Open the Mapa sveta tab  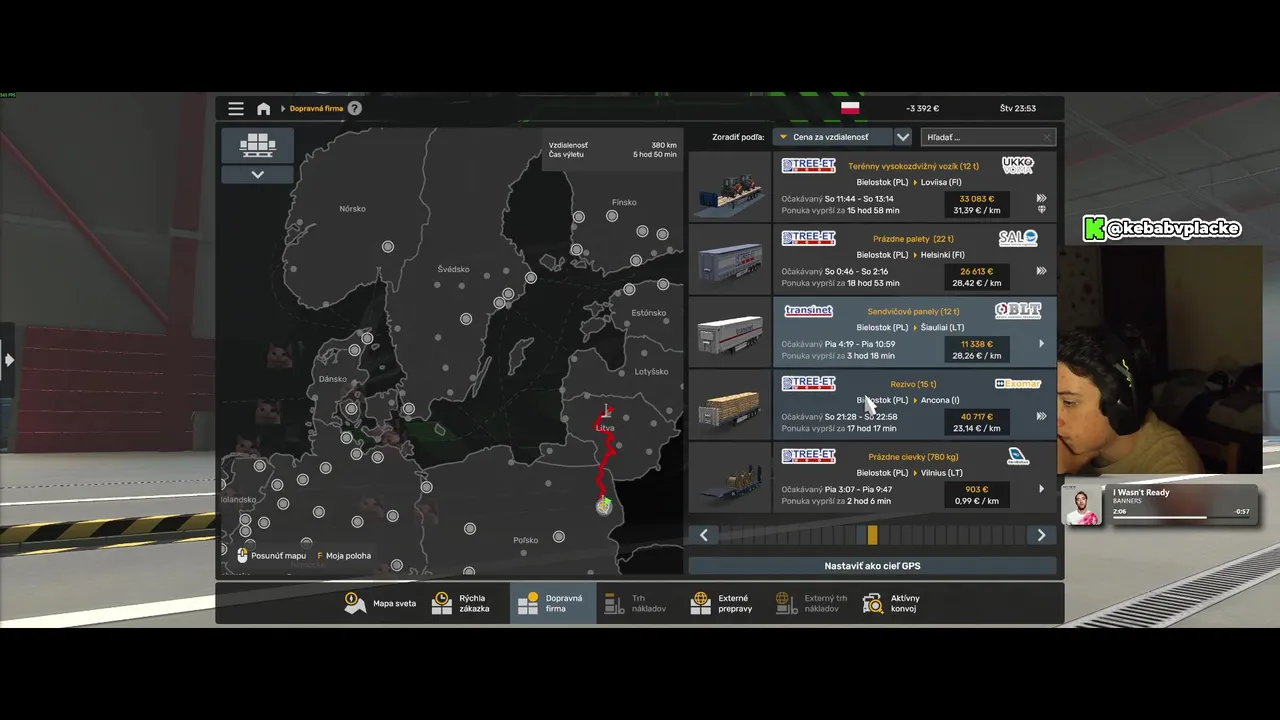tap(380, 603)
